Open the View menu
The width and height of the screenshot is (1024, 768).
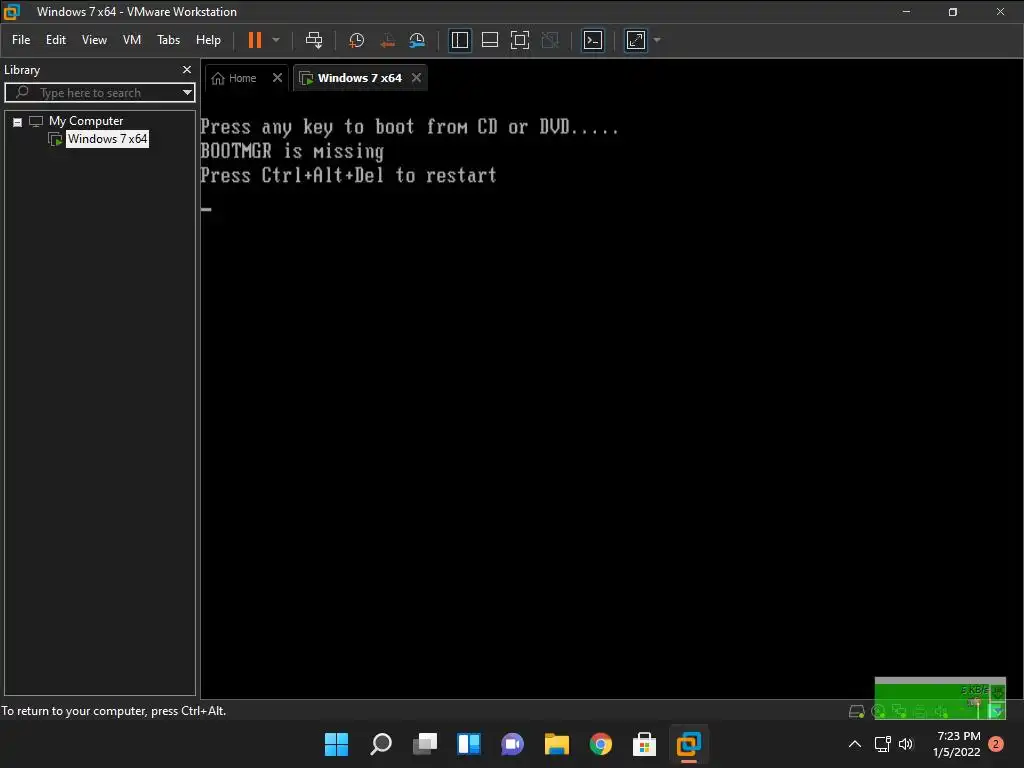pos(94,40)
